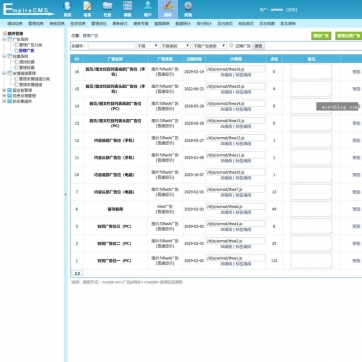Click ad name 内容头部广告位（电脑）
Viewport: 362px width, 362px height.
tap(114, 192)
